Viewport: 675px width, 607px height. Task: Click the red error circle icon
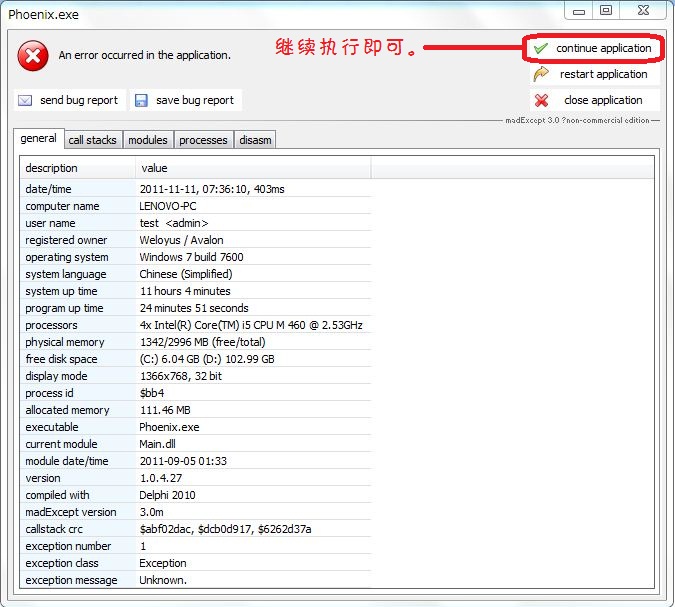pos(33,56)
